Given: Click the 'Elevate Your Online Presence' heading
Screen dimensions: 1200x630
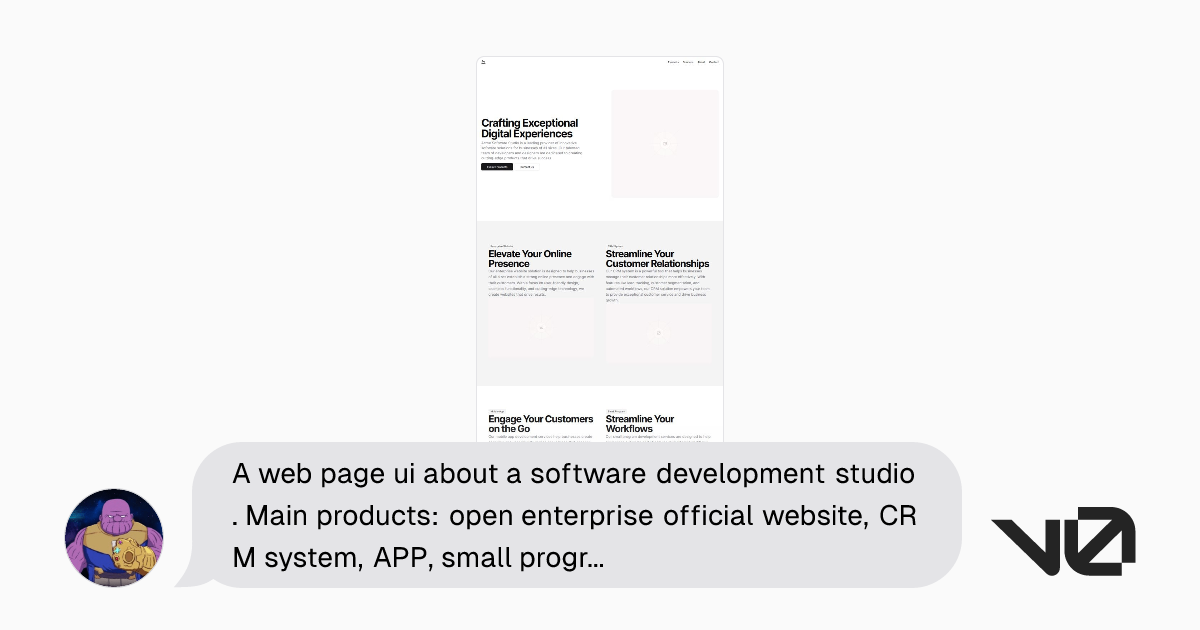Looking at the screenshot, I should 530,259.
